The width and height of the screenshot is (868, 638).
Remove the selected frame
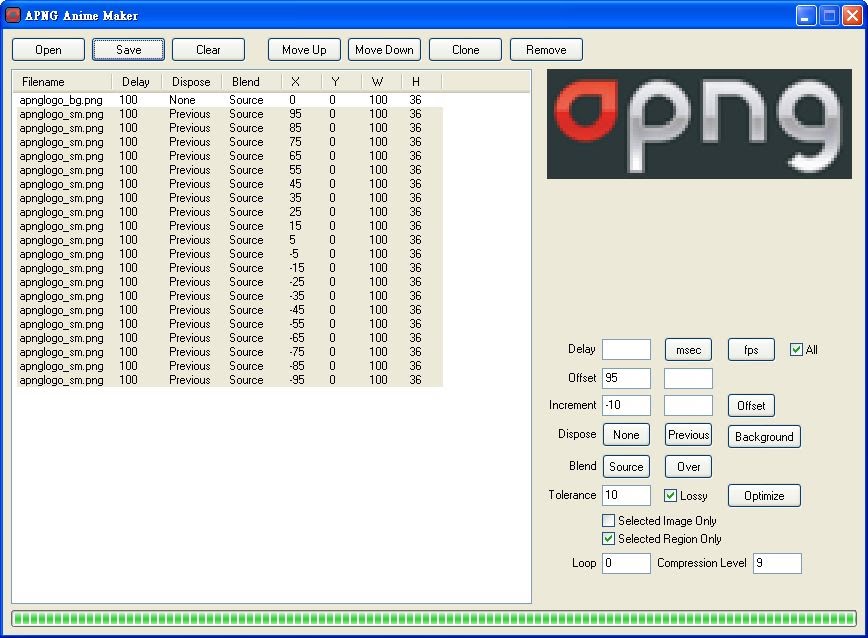546,50
